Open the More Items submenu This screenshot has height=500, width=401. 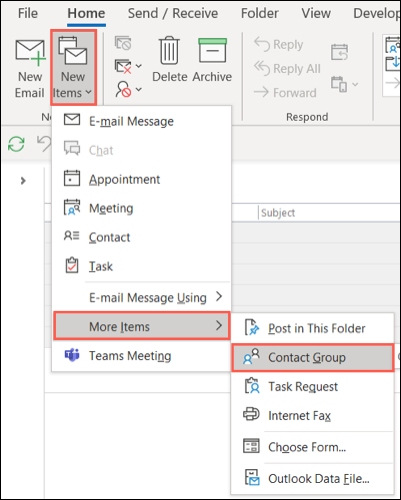coord(141,326)
